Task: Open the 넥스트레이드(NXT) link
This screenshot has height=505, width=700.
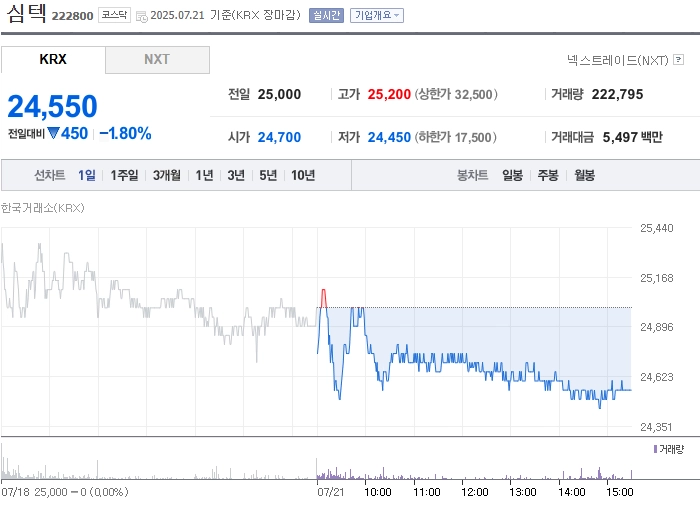Action: tap(618, 60)
